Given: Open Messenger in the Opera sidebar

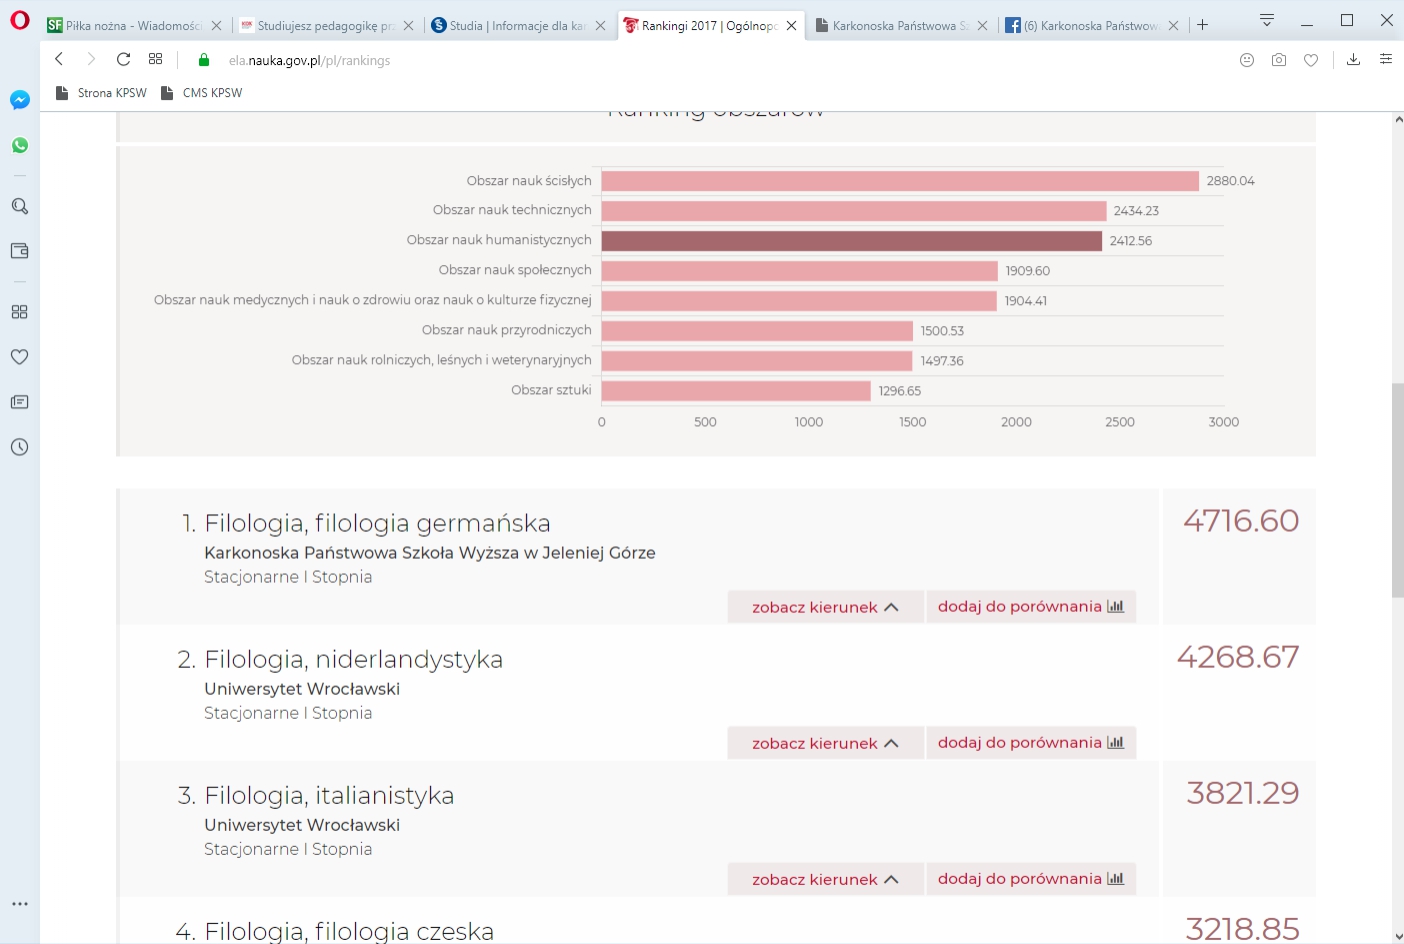Looking at the screenshot, I should click(20, 100).
